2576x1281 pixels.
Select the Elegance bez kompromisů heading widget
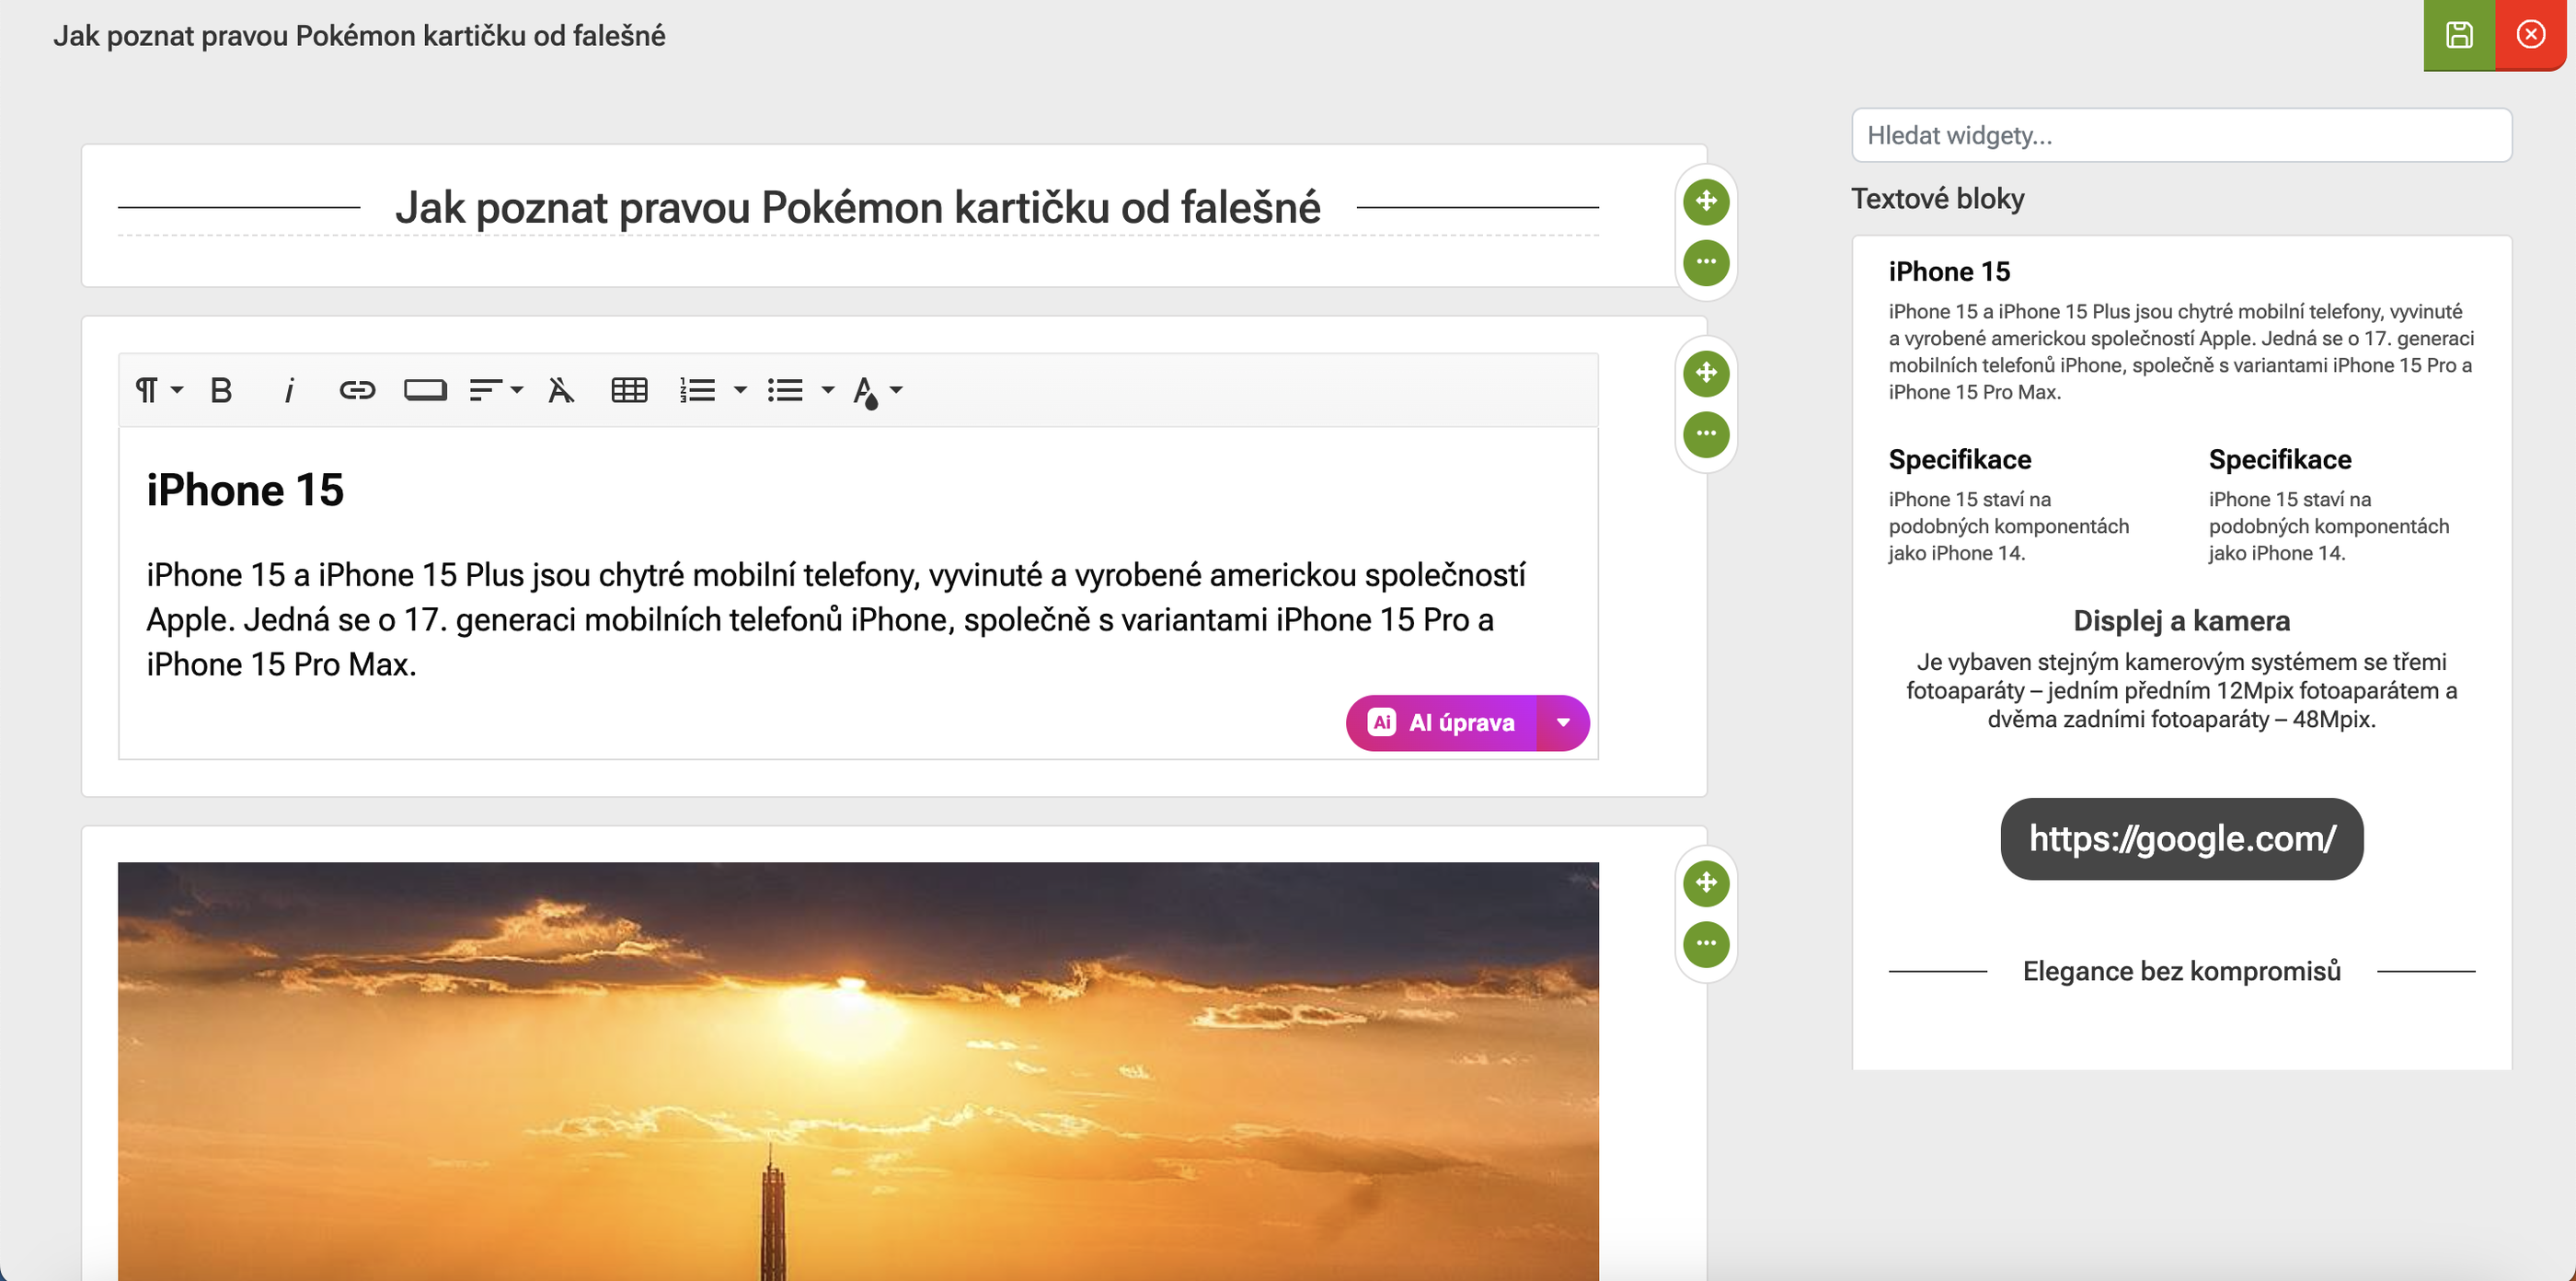tap(2181, 971)
